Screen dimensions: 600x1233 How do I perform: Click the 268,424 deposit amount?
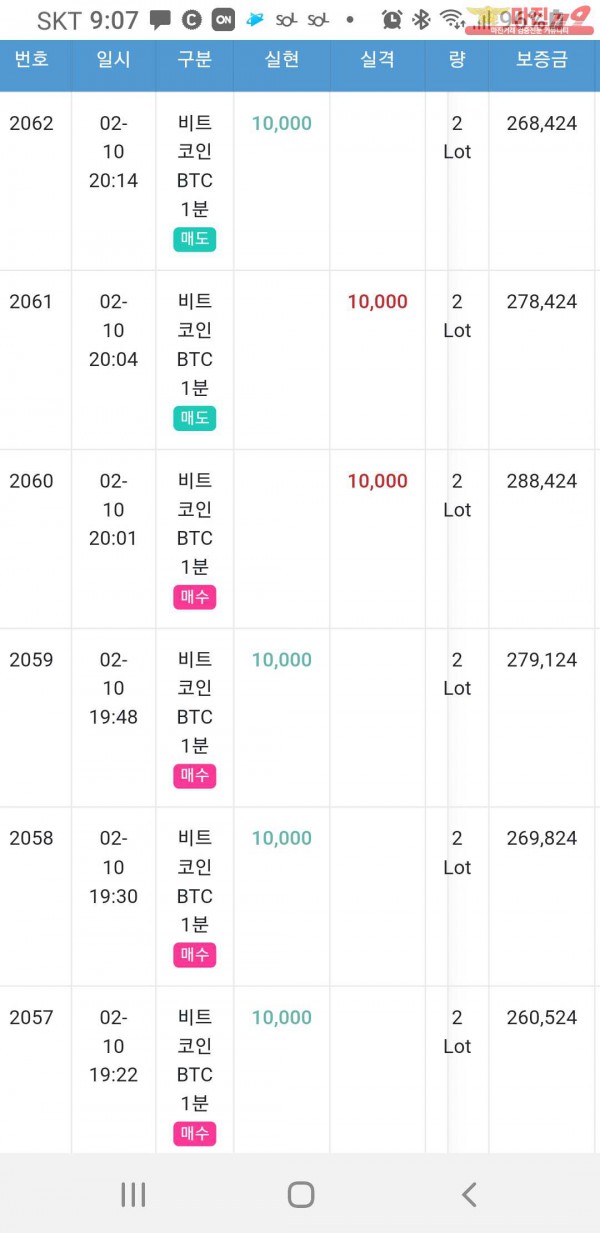point(542,123)
